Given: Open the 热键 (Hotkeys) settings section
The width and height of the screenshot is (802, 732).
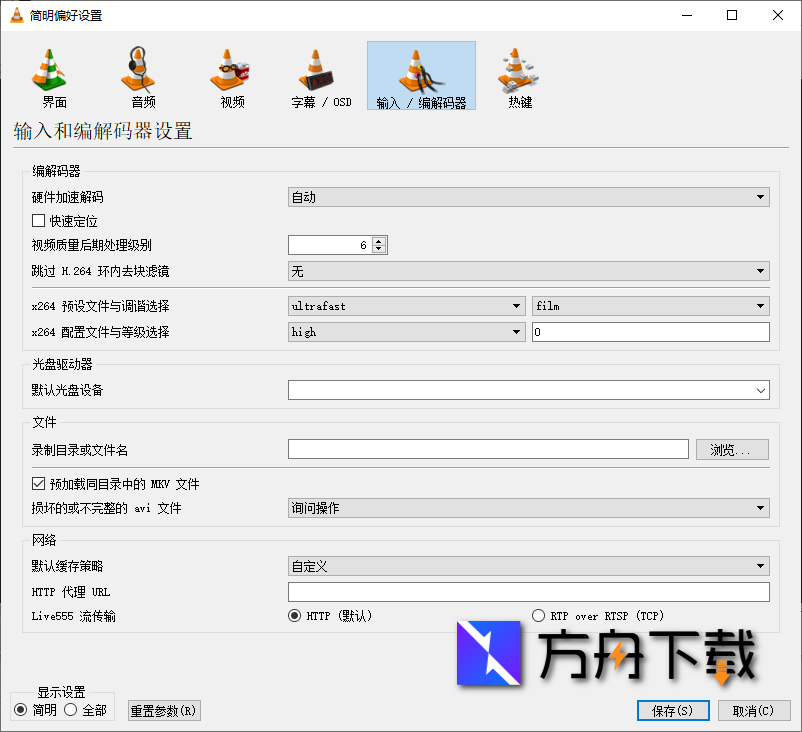Looking at the screenshot, I should coord(516,75).
